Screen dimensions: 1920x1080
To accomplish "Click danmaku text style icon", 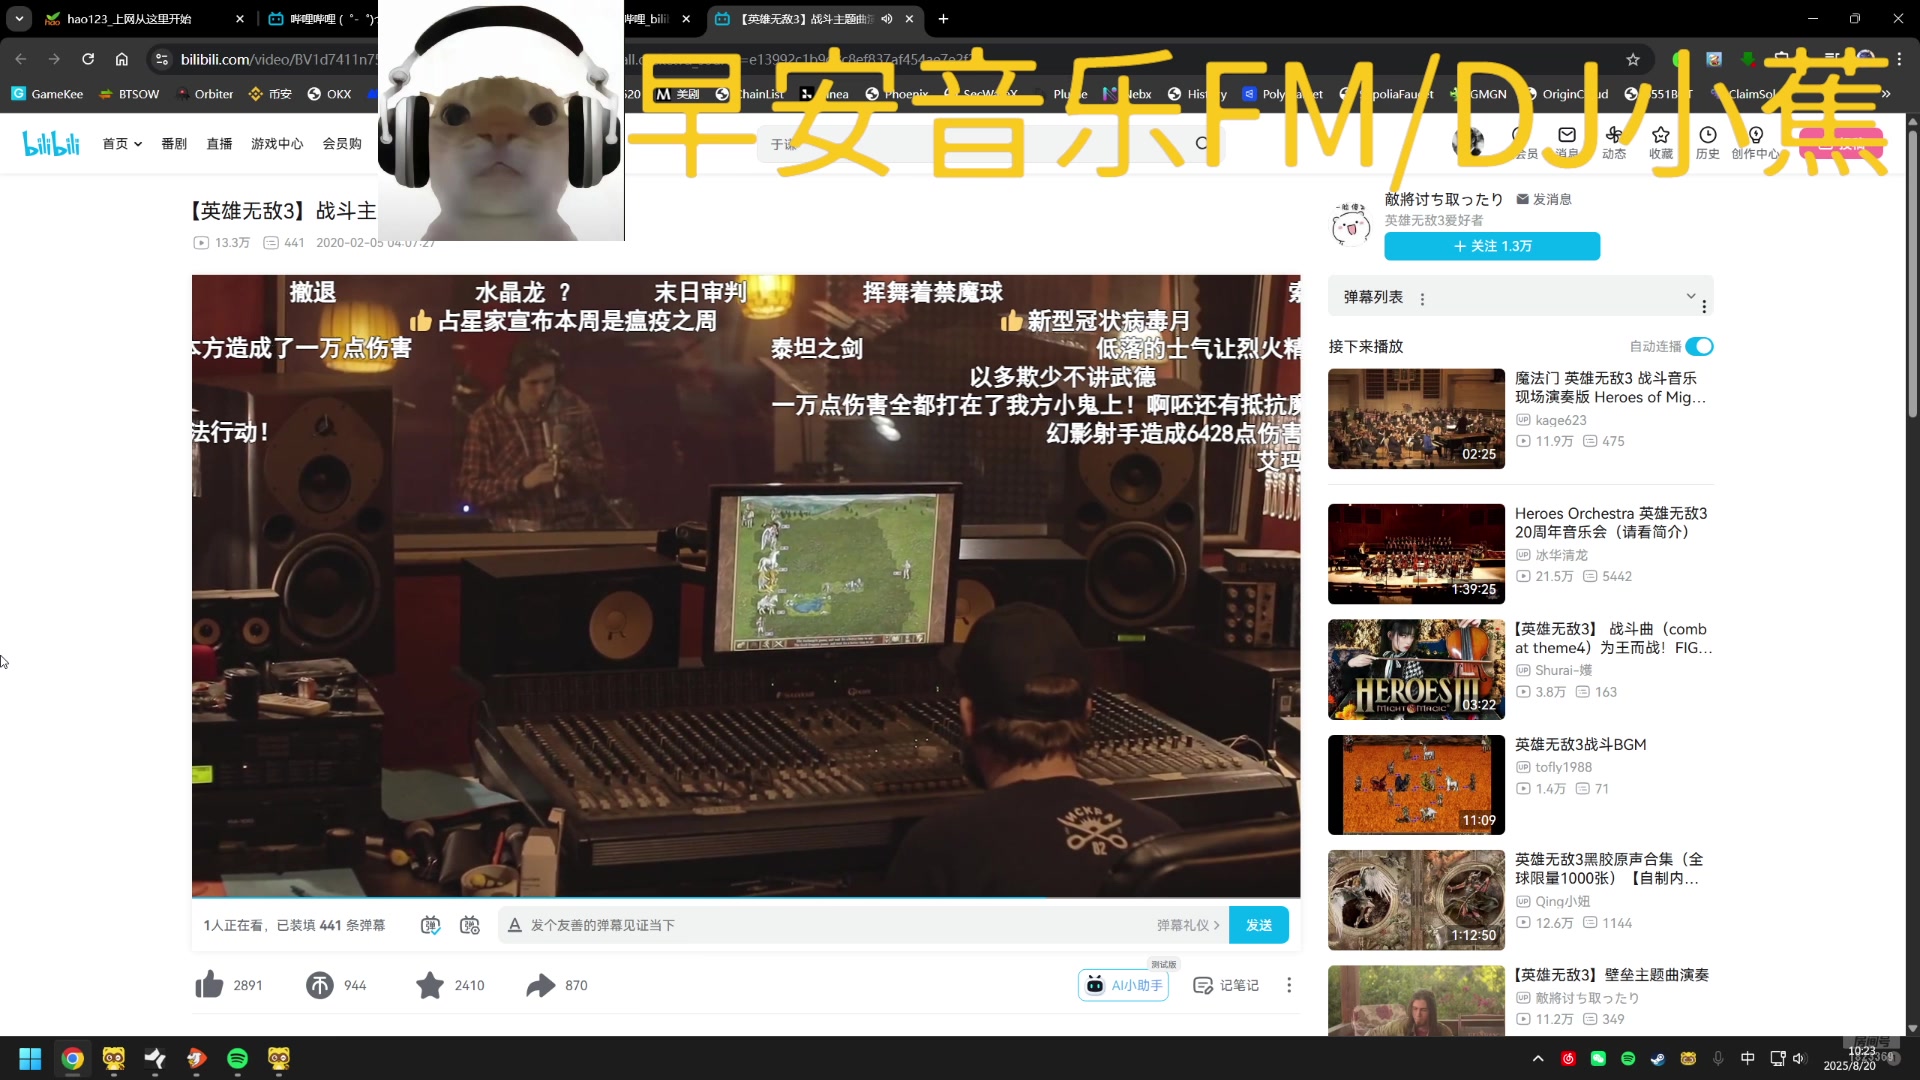I will pyautogui.click(x=515, y=925).
